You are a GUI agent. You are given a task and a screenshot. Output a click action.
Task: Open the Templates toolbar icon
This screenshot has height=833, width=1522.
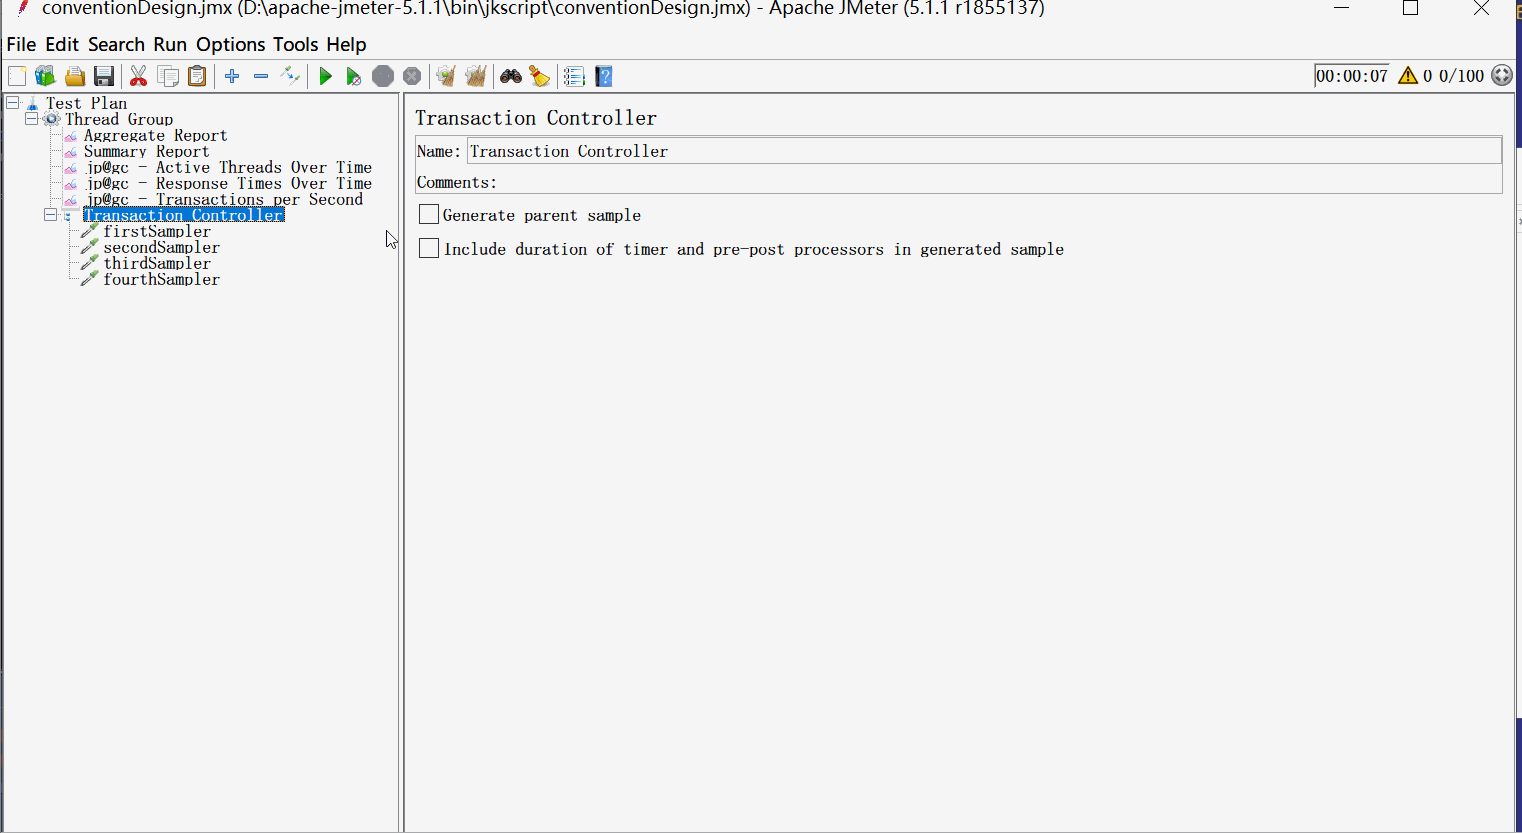tap(45, 76)
